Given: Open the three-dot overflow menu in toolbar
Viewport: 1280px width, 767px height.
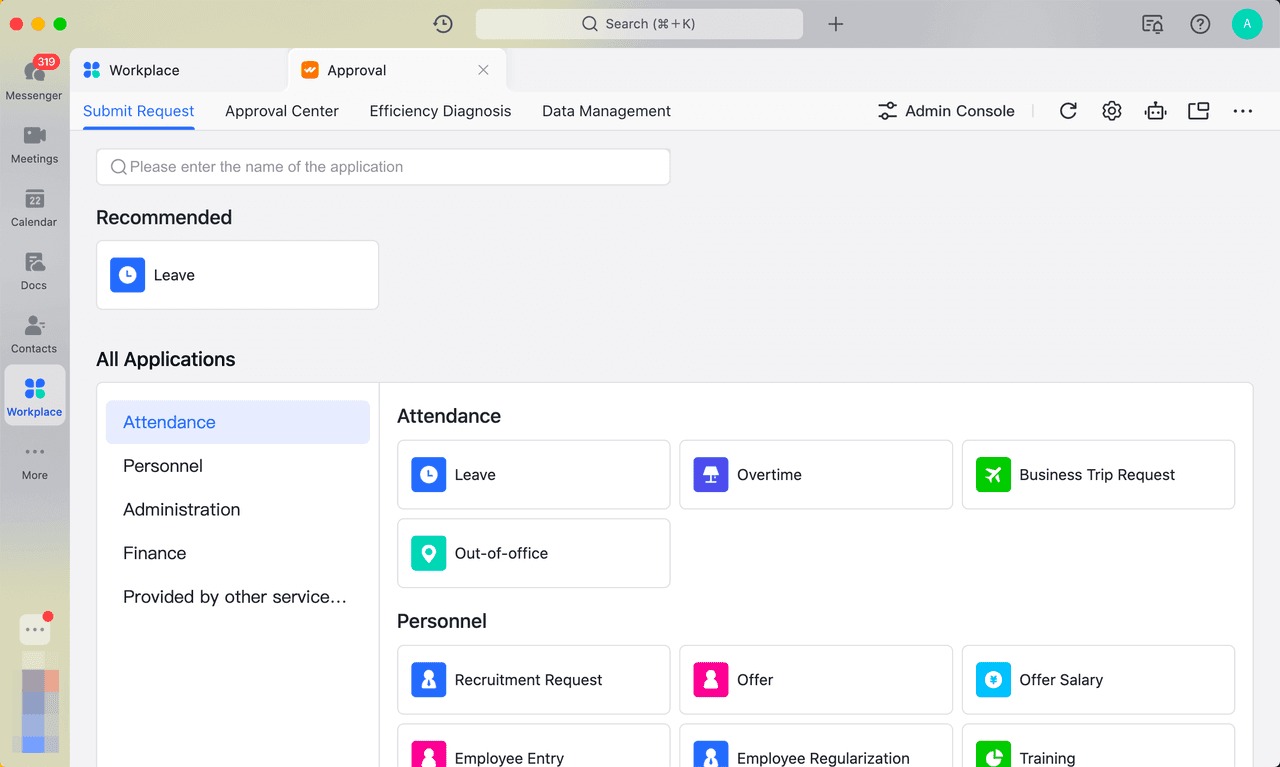Looking at the screenshot, I should click(x=1243, y=111).
